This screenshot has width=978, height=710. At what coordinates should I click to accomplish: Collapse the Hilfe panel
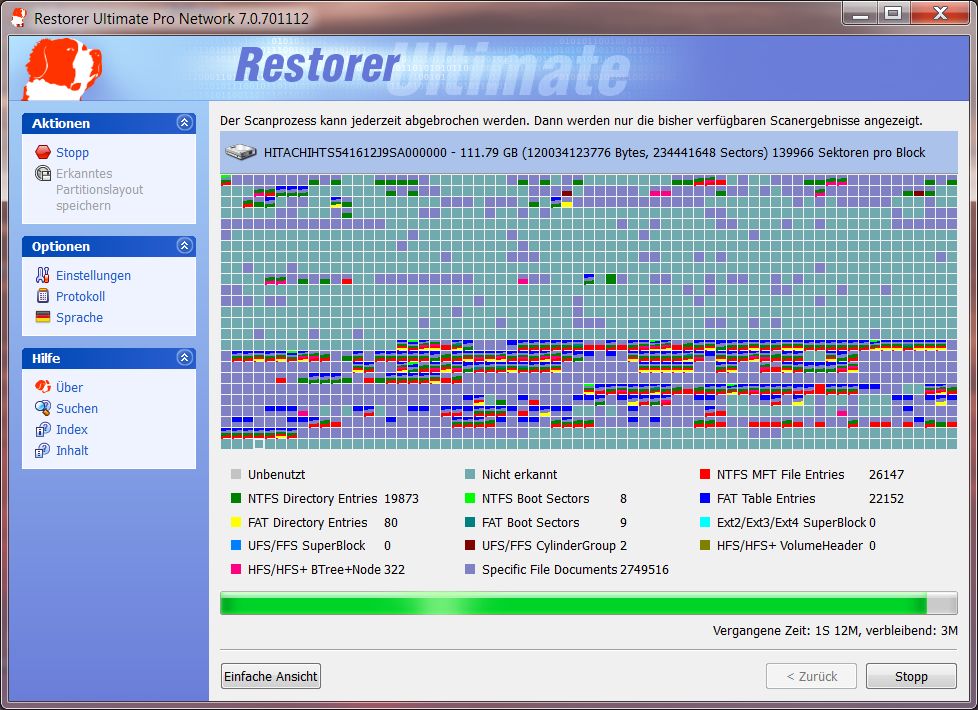(x=184, y=357)
